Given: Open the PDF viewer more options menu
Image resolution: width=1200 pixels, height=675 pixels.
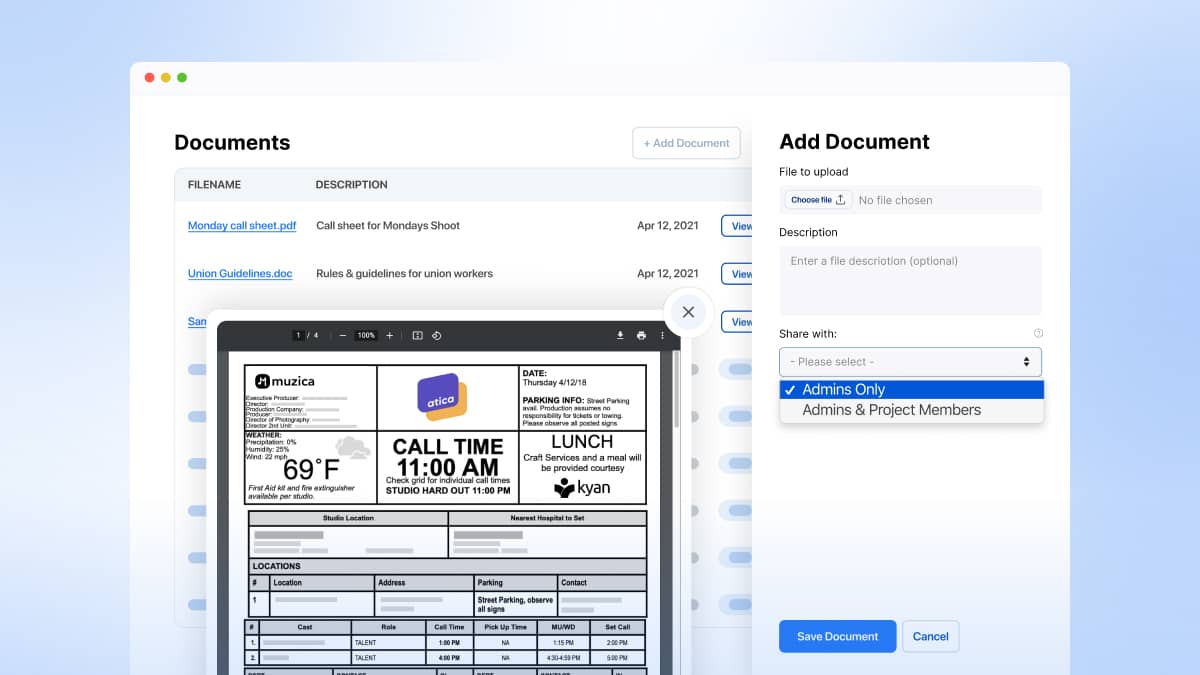Looking at the screenshot, I should tap(661, 334).
